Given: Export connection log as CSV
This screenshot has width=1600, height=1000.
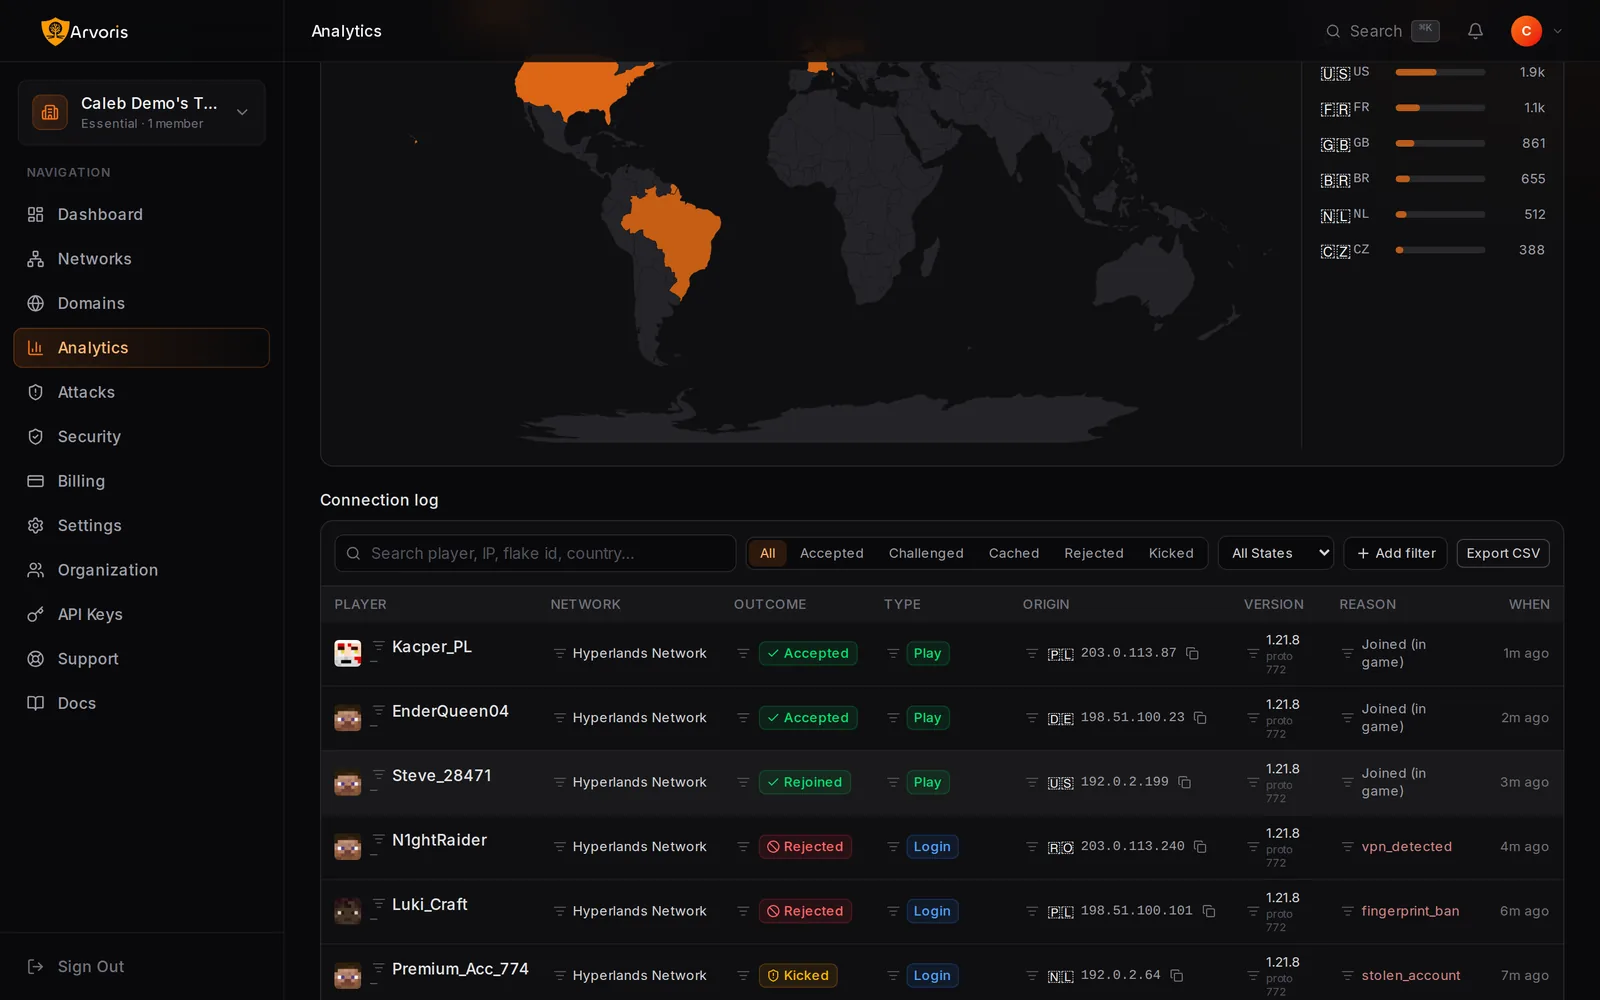Looking at the screenshot, I should tap(1503, 553).
